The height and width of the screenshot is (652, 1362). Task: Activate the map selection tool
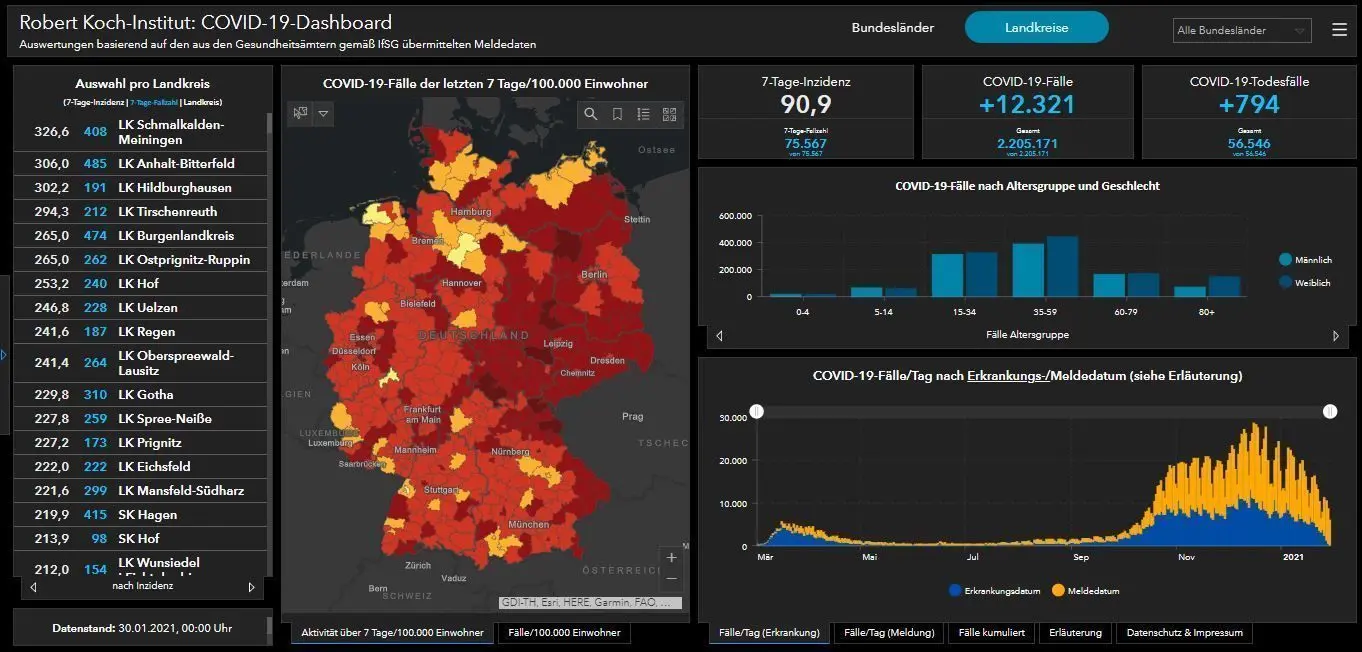[300, 114]
